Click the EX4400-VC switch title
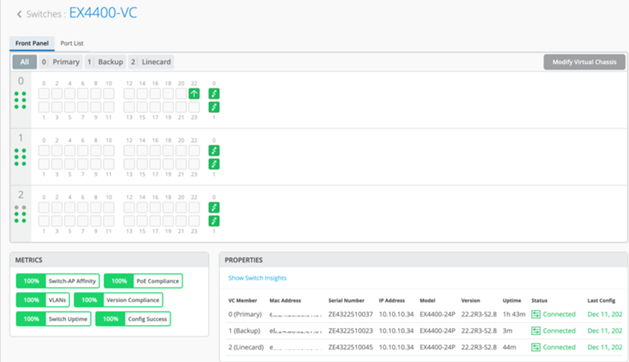 [103, 13]
